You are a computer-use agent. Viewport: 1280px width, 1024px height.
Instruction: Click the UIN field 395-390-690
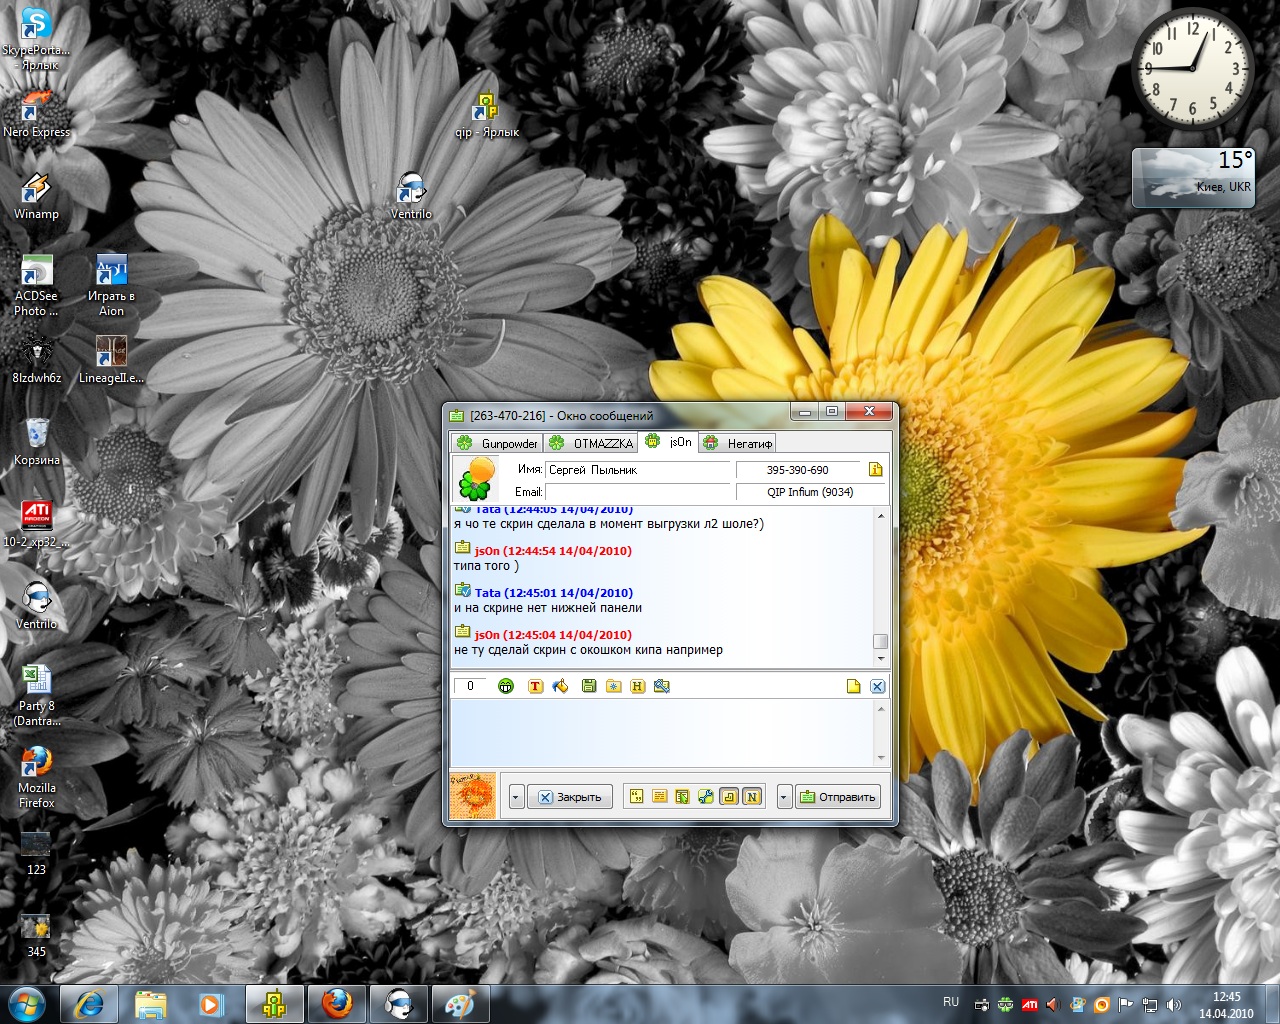(798, 469)
